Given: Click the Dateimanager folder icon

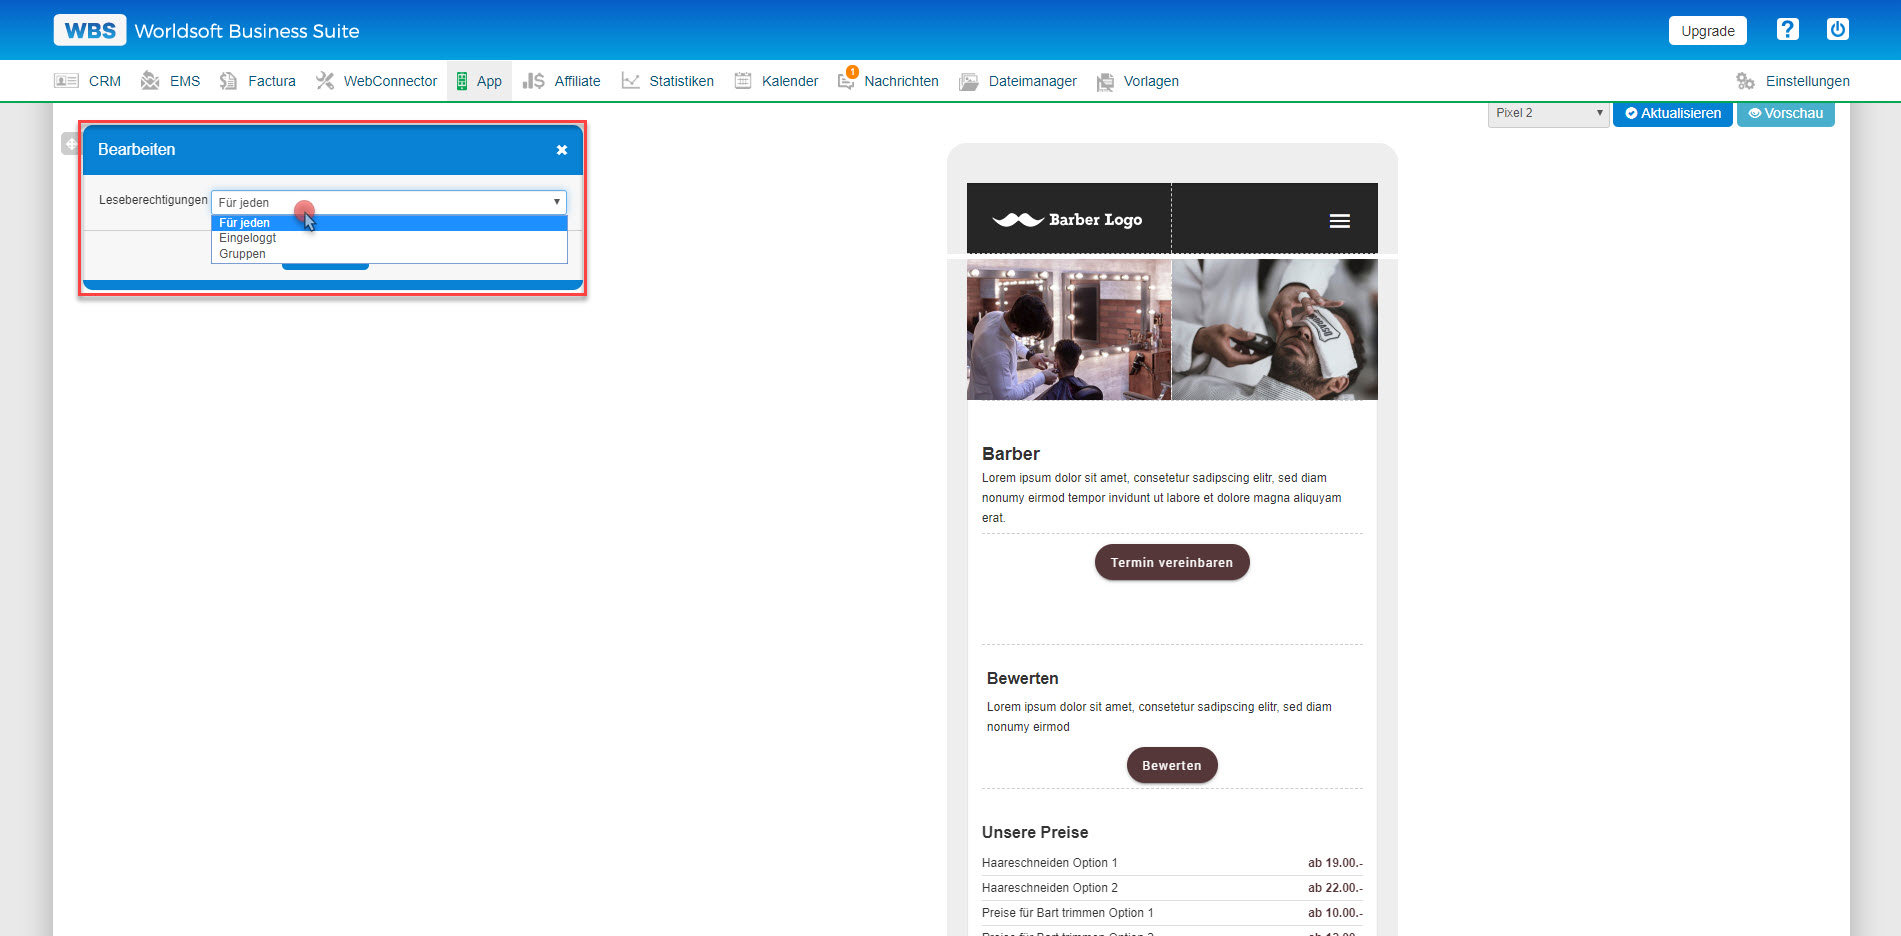Looking at the screenshot, I should coord(968,81).
